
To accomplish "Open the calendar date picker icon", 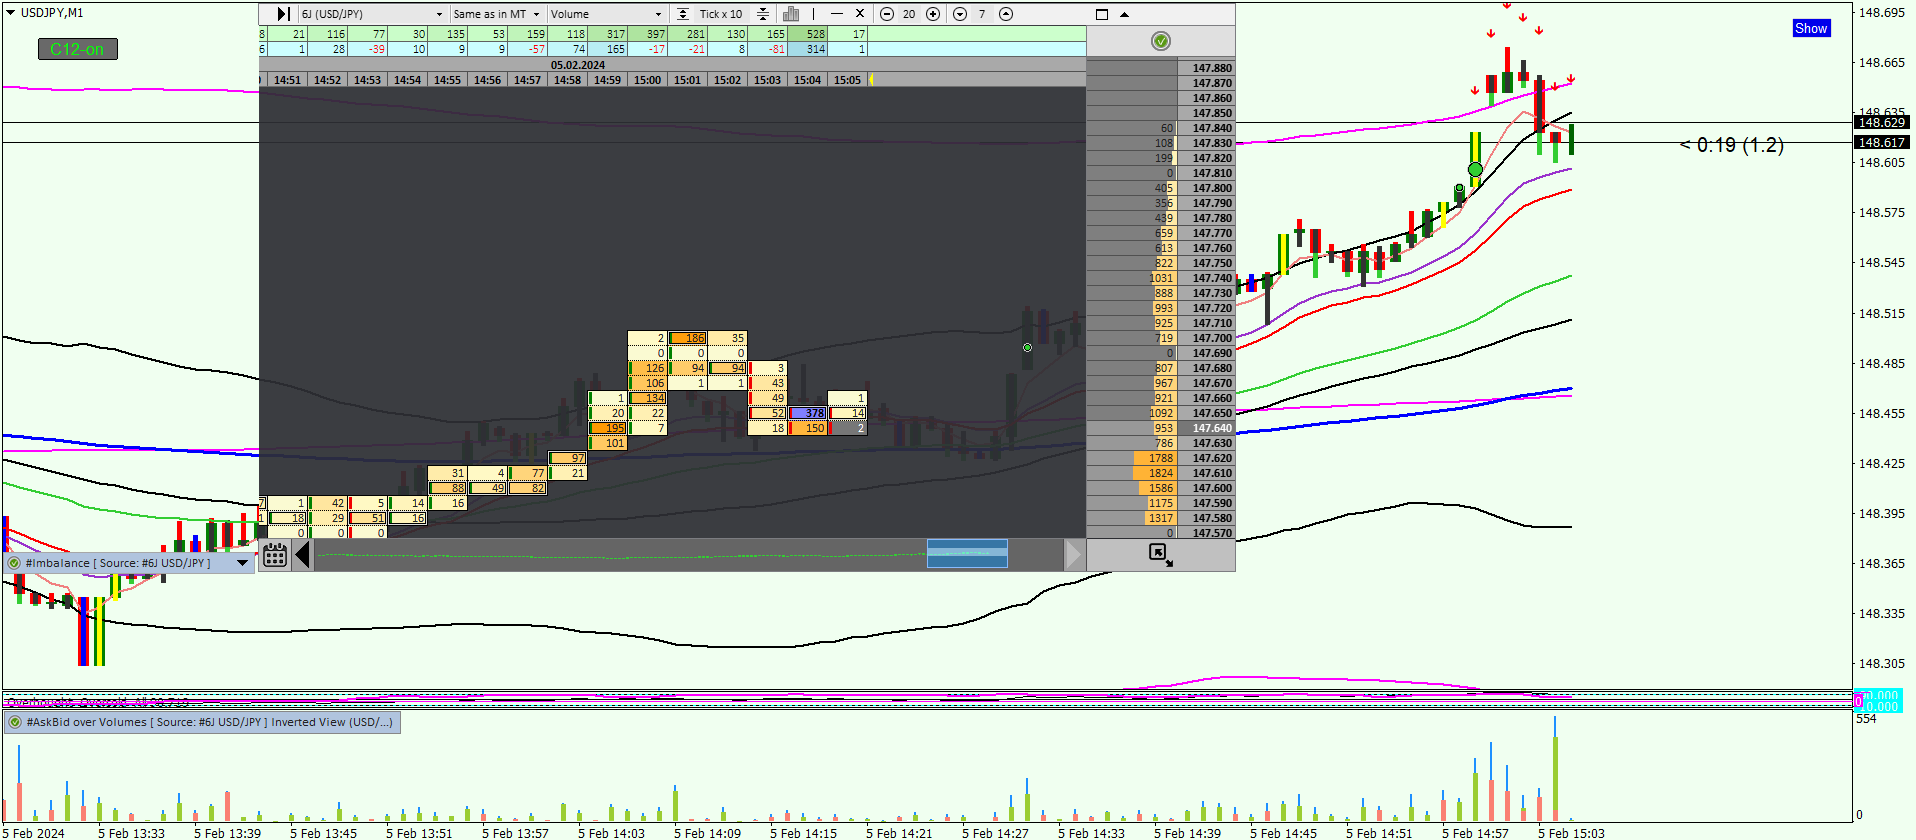I will pos(275,554).
